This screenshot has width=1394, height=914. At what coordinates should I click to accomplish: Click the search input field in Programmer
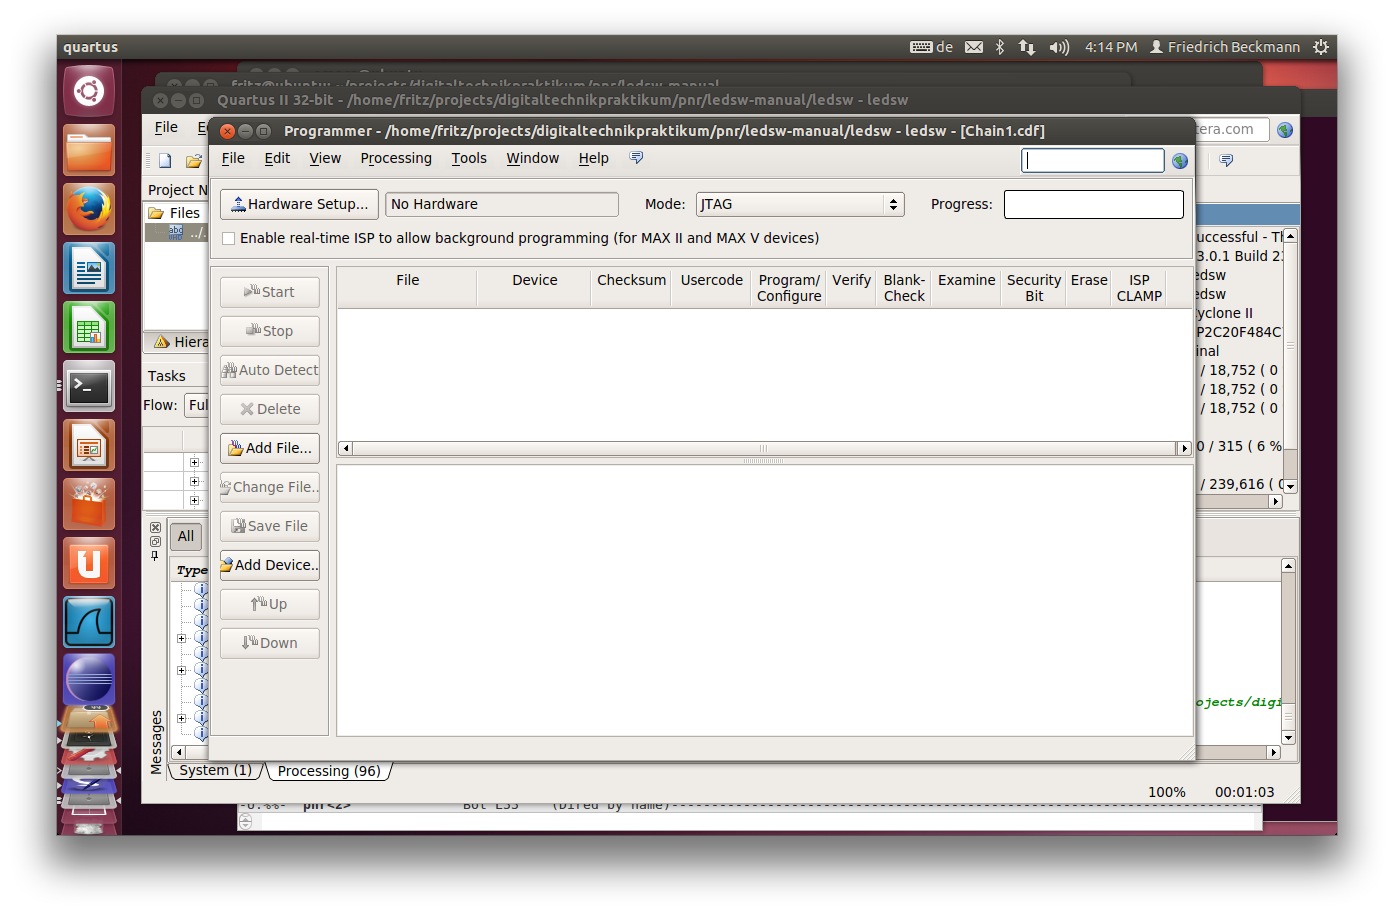click(1092, 160)
